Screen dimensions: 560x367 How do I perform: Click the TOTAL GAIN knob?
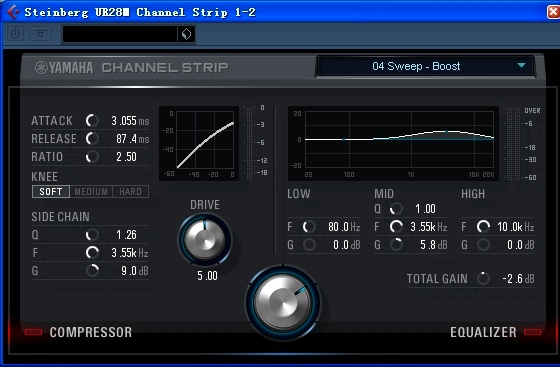[x=483, y=278]
